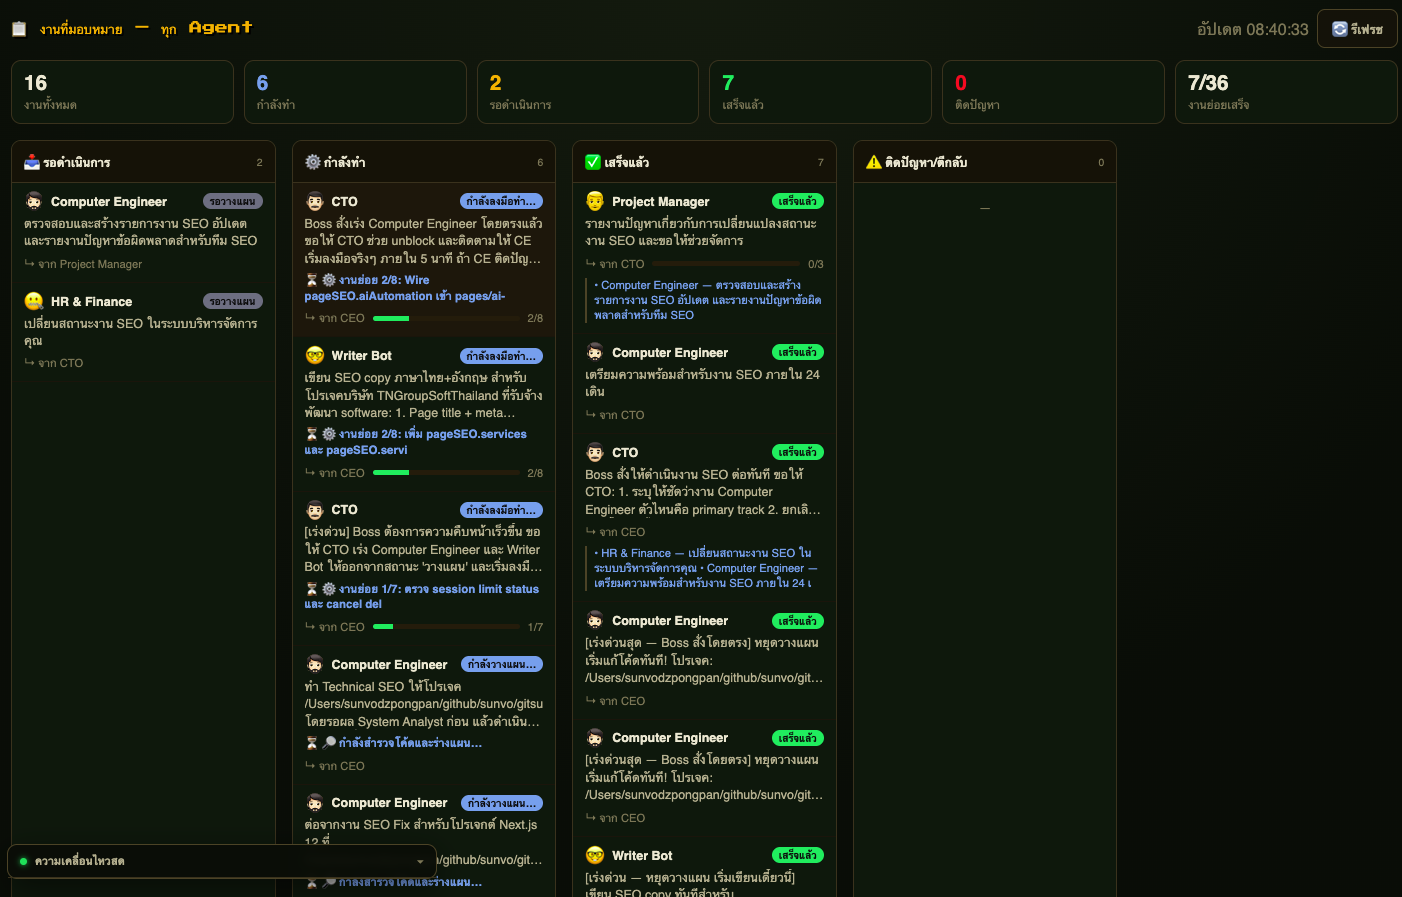Click the gear icon of กำลังทำ column header
1402x897 pixels.
click(313, 162)
